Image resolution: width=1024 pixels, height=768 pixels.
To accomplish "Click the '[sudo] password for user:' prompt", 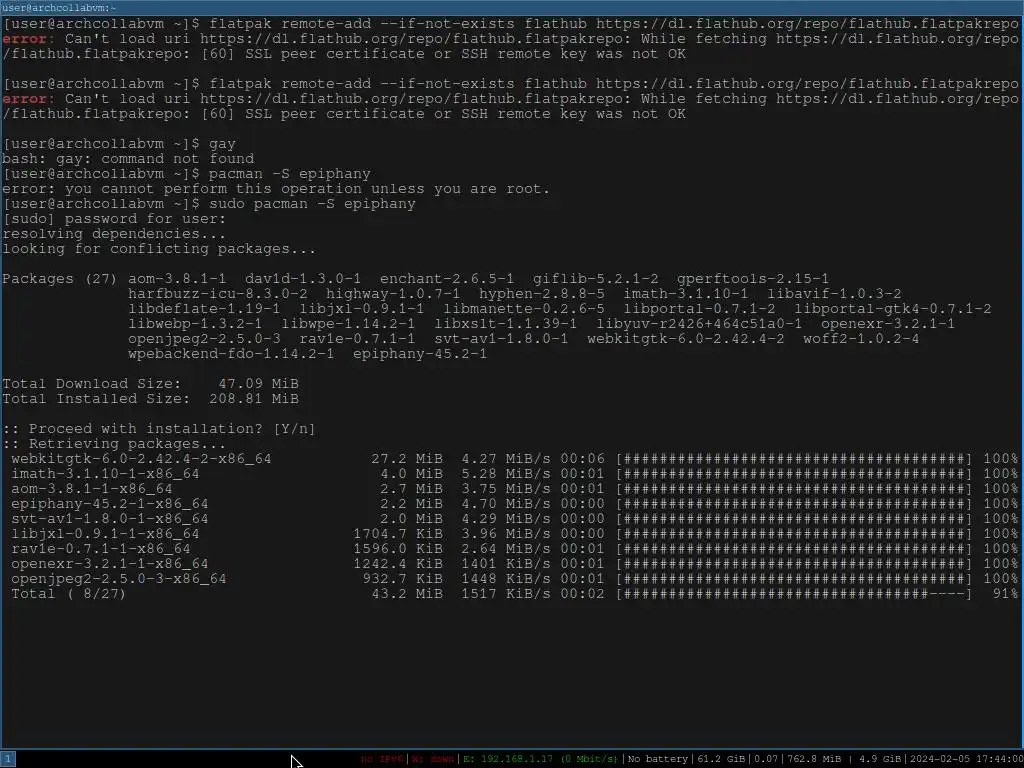I will point(114,219).
